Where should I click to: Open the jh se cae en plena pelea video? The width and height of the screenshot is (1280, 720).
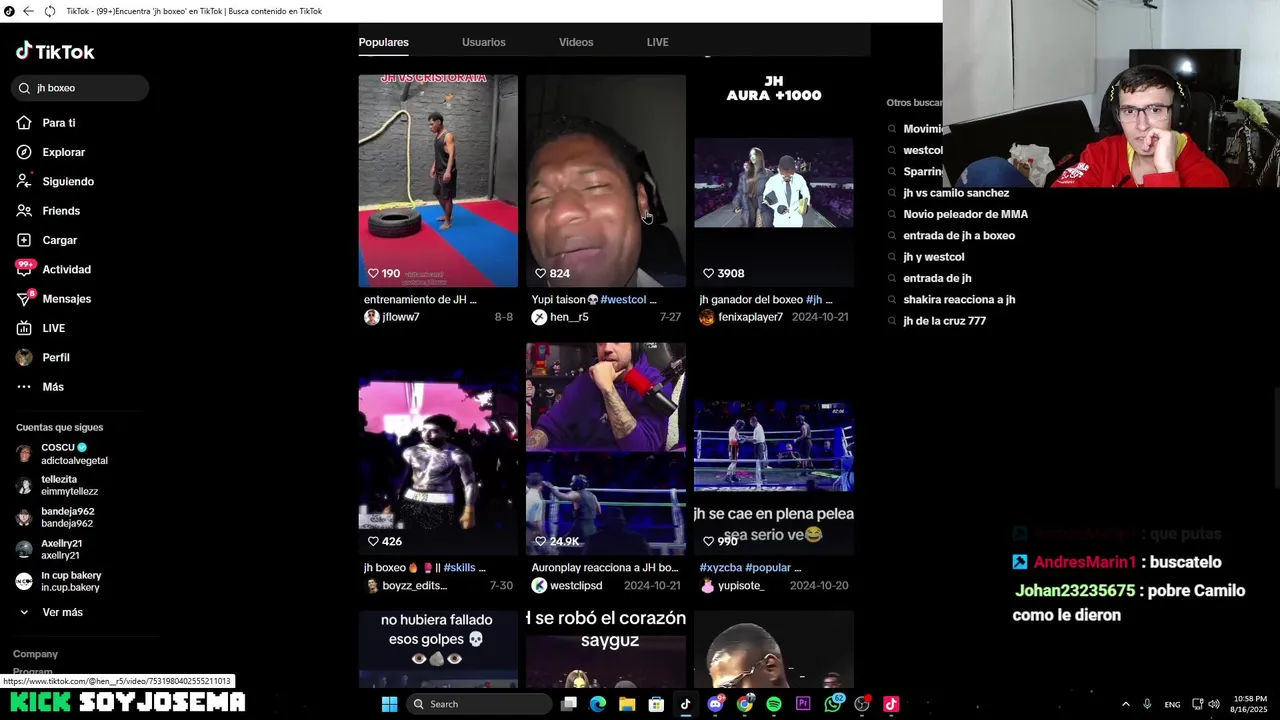774,449
